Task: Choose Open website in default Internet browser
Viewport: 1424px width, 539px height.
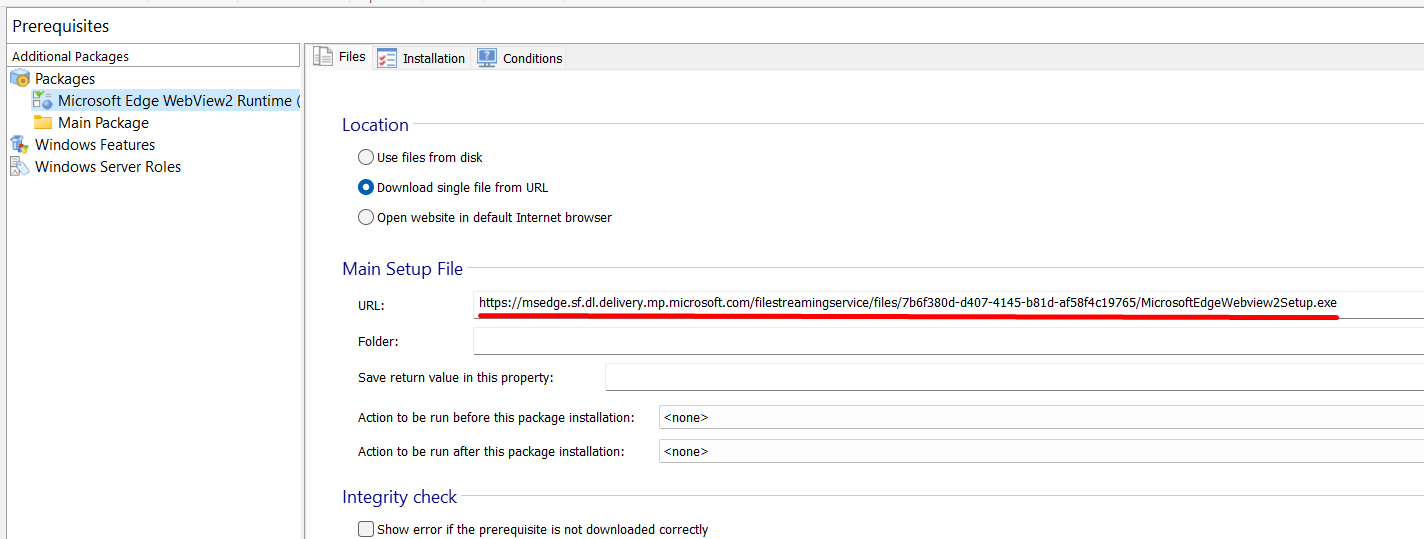Action: click(x=366, y=217)
